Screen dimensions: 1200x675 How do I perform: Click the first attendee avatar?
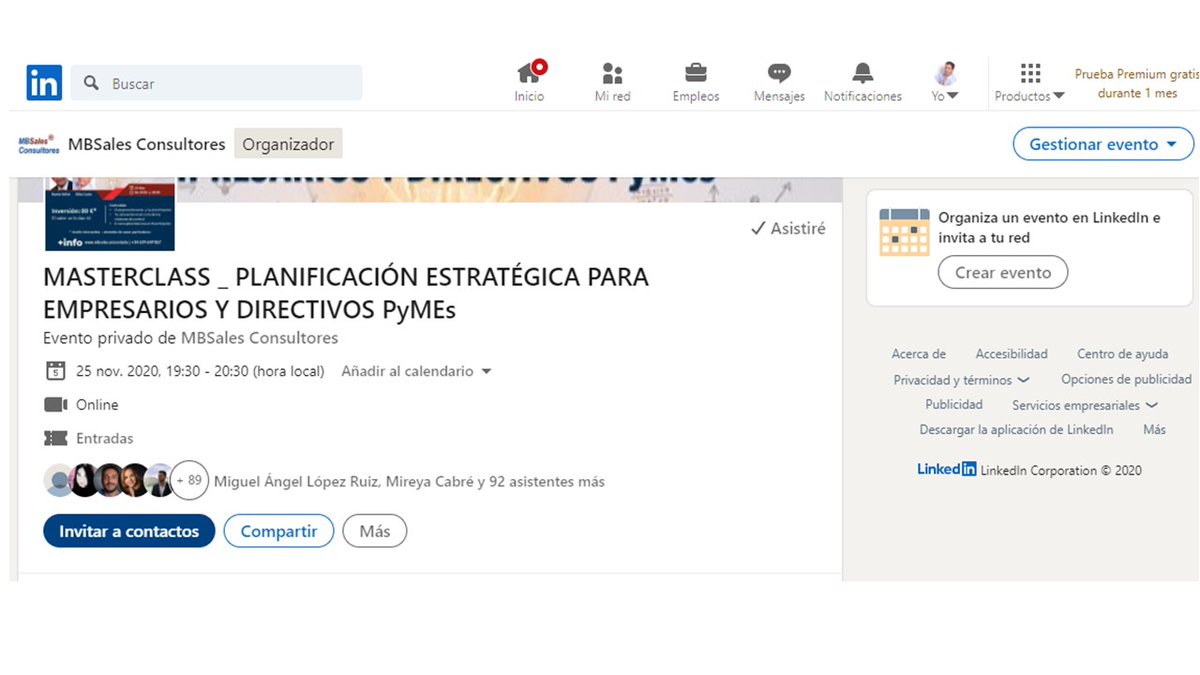pyautogui.click(x=60, y=480)
